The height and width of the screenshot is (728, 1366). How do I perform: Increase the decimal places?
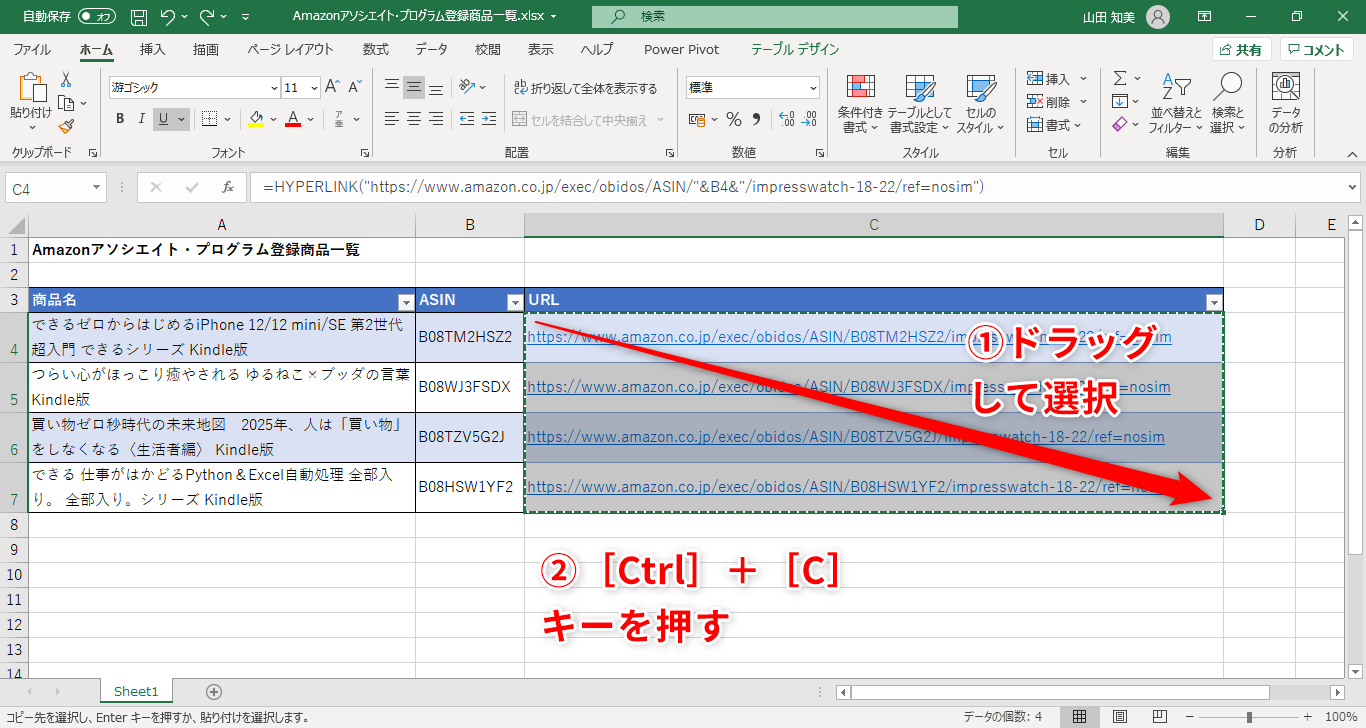click(x=786, y=120)
